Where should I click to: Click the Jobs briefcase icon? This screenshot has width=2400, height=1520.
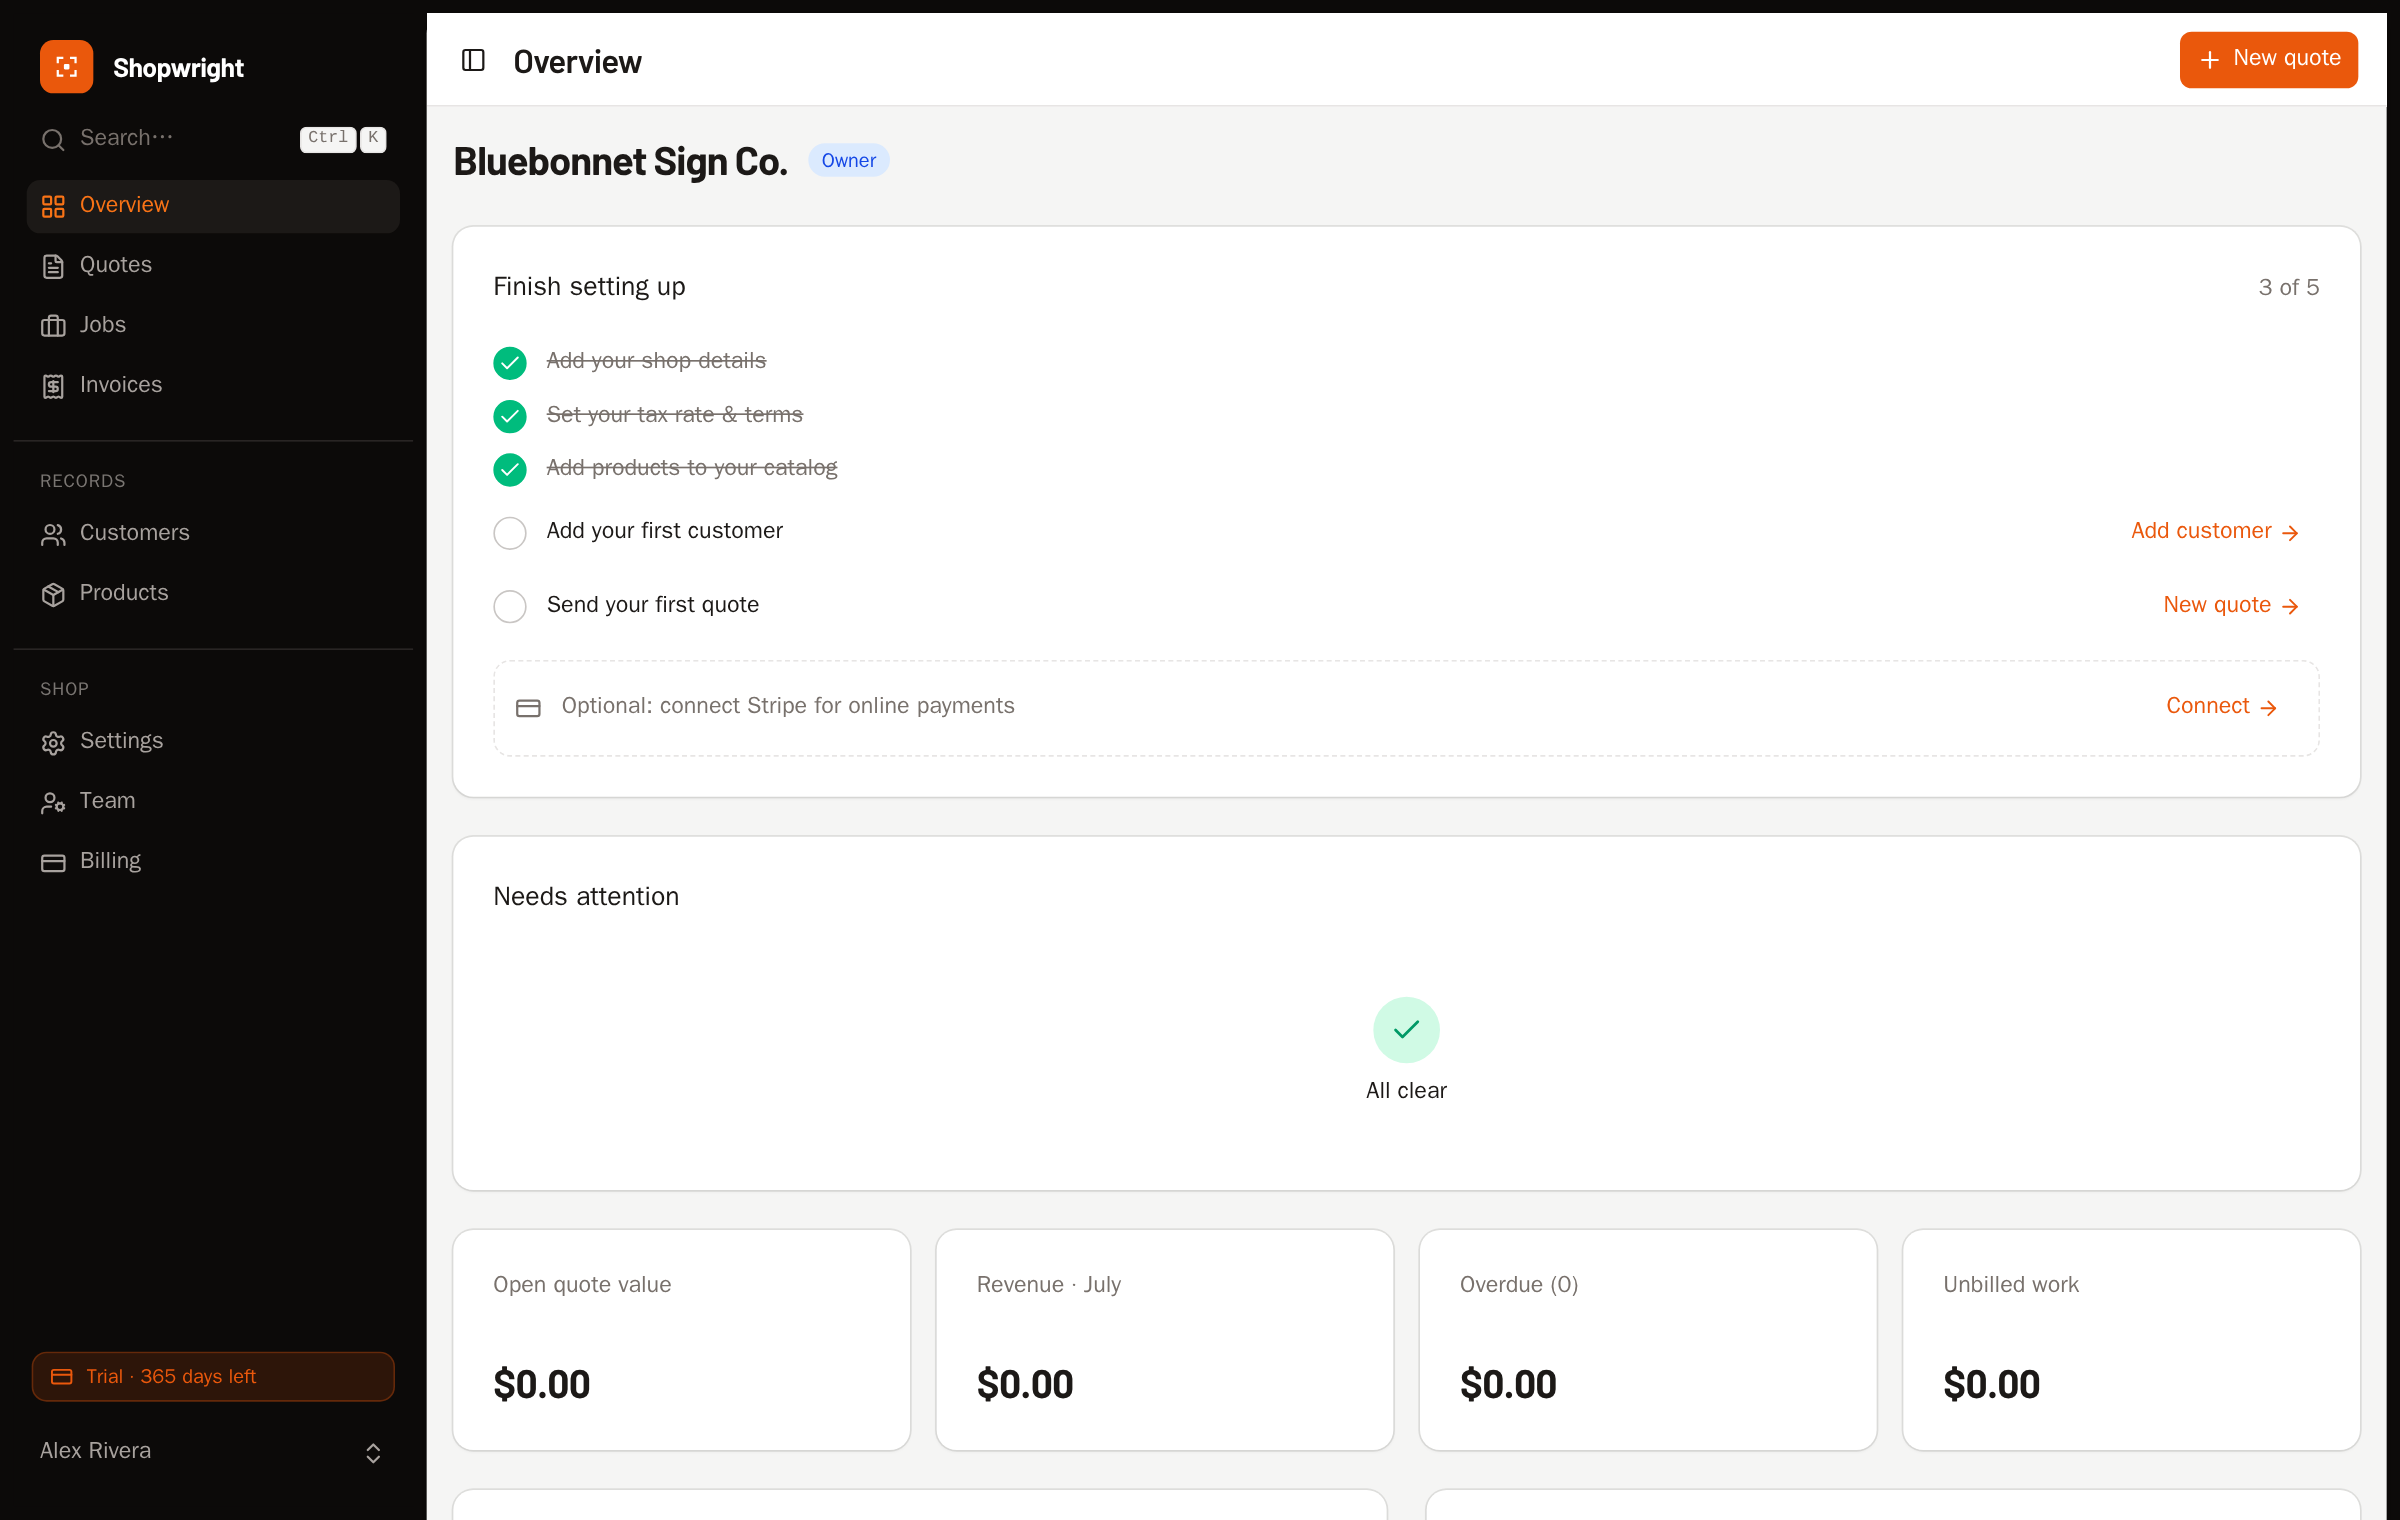pos(53,326)
